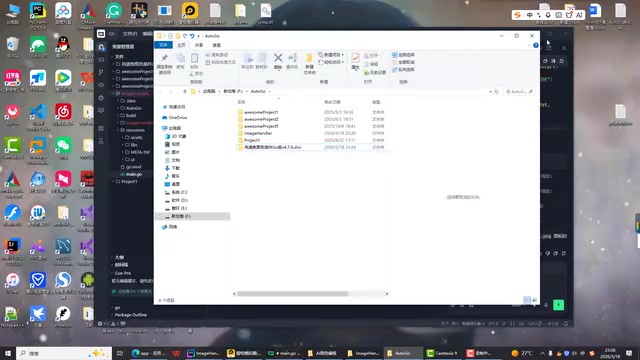The height and width of the screenshot is (360, 640).
Task: Open the address bar history dropdown
Action: click(490, 91)
